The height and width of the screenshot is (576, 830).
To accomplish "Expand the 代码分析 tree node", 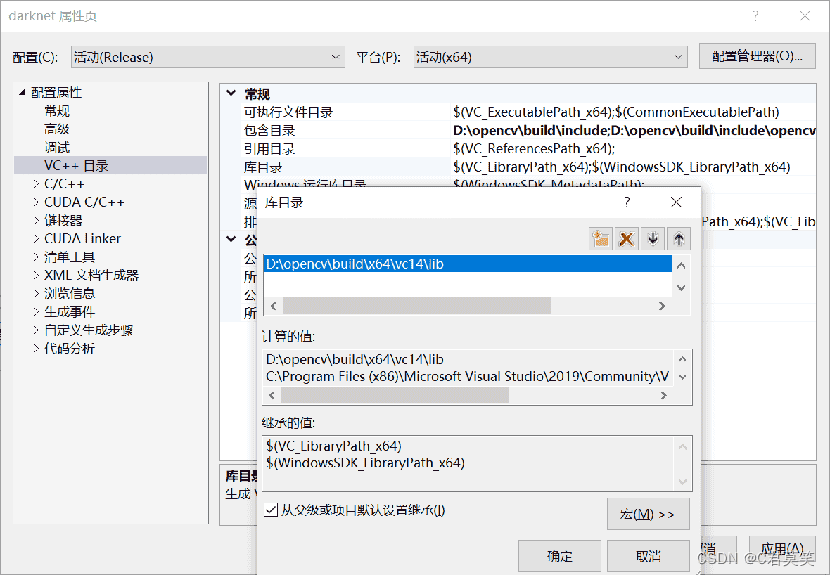I will tap(35, 348).
